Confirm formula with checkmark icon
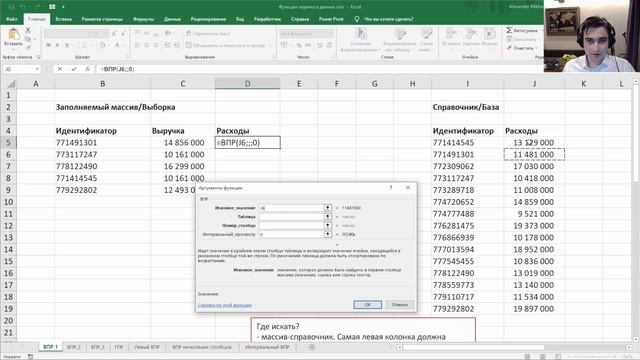The height and width of the screenshot is (360, 640). [74, 69]
